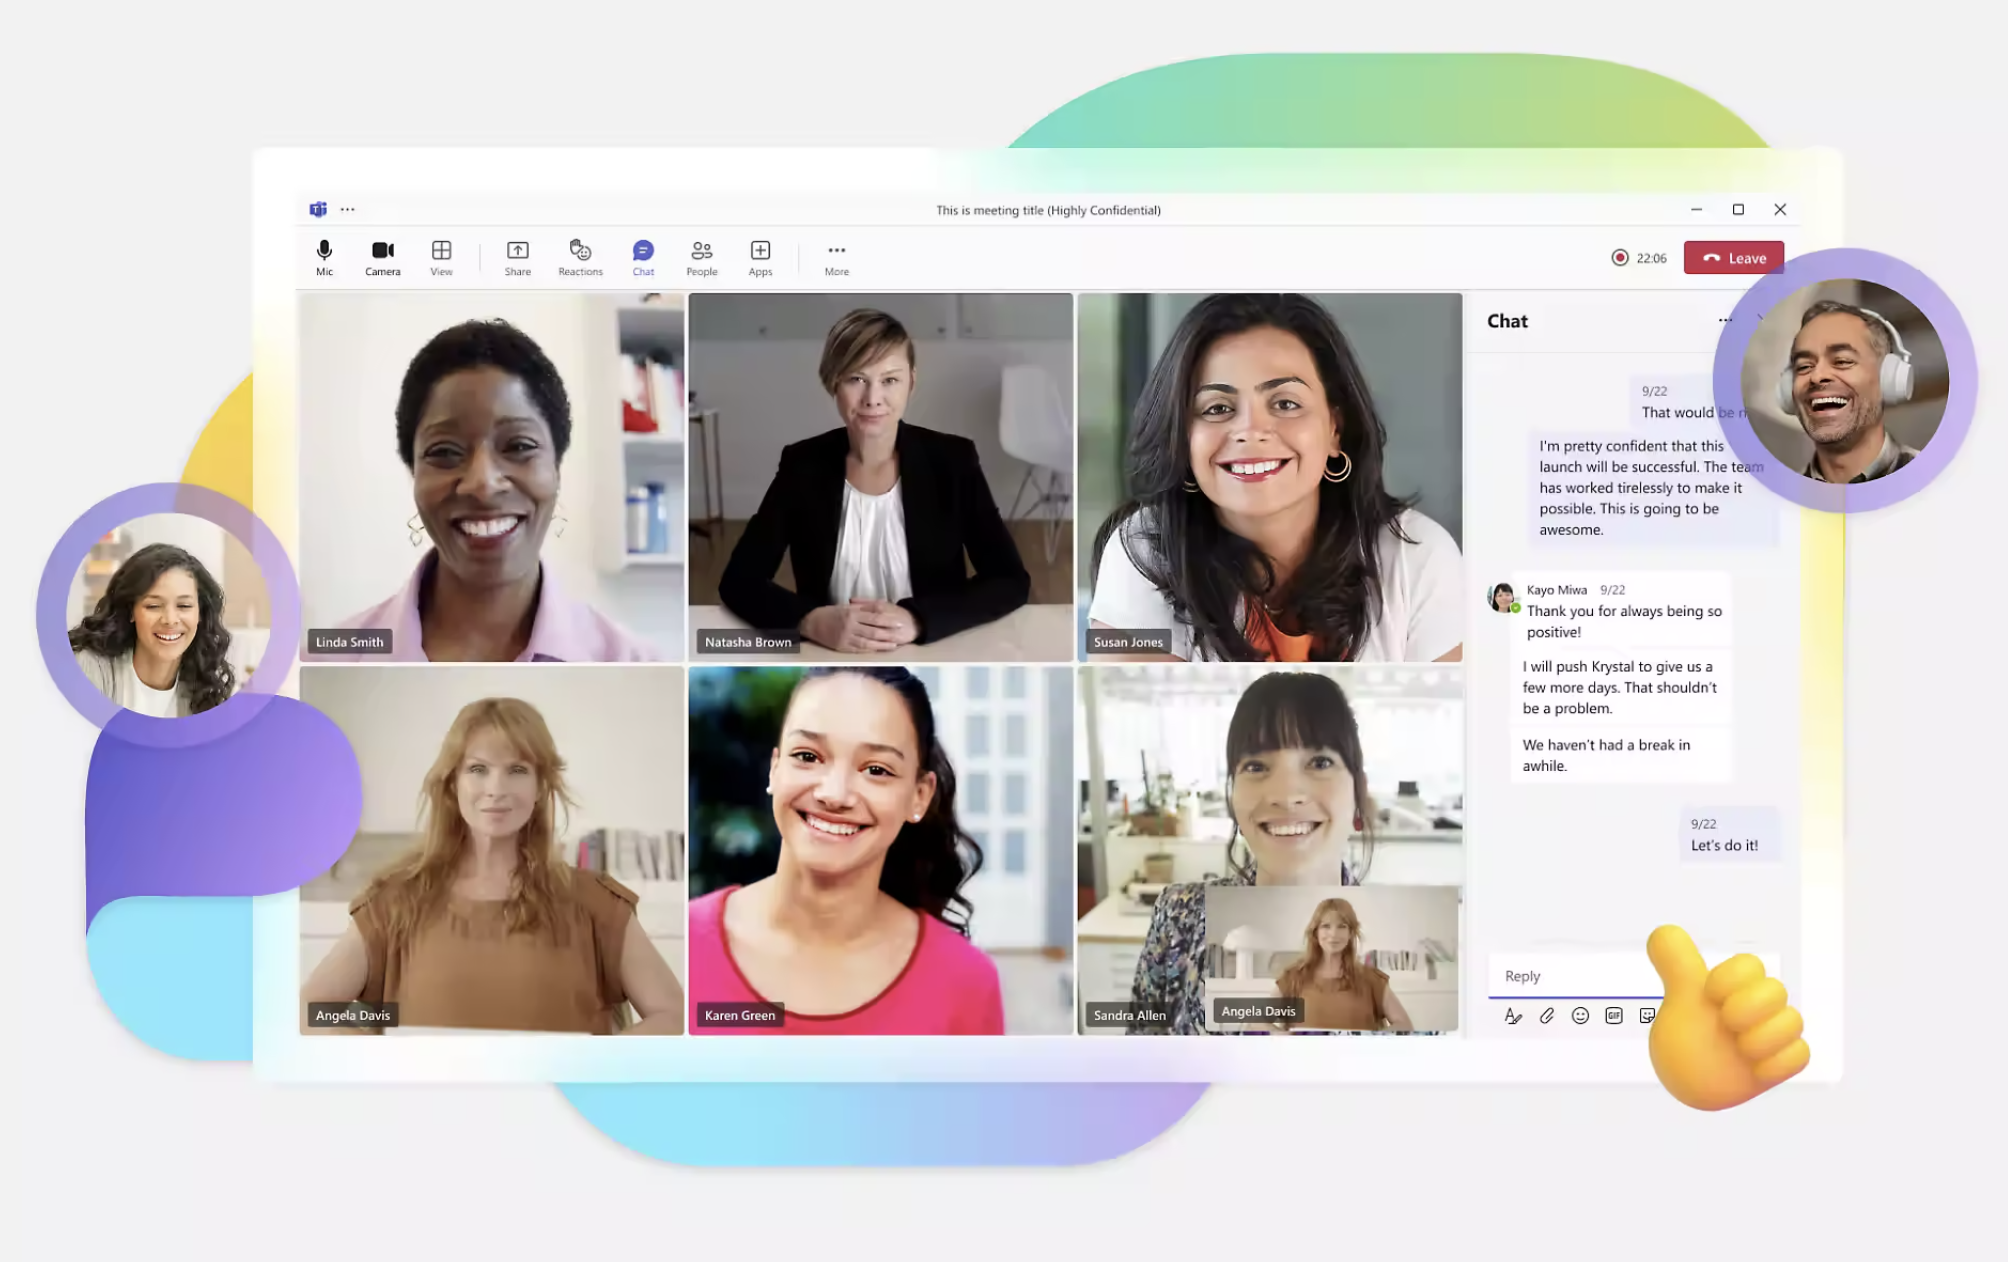Click the small Angela Davis self-view thumbnail
The image size is (2008, 1262).
pos(1331,957)
